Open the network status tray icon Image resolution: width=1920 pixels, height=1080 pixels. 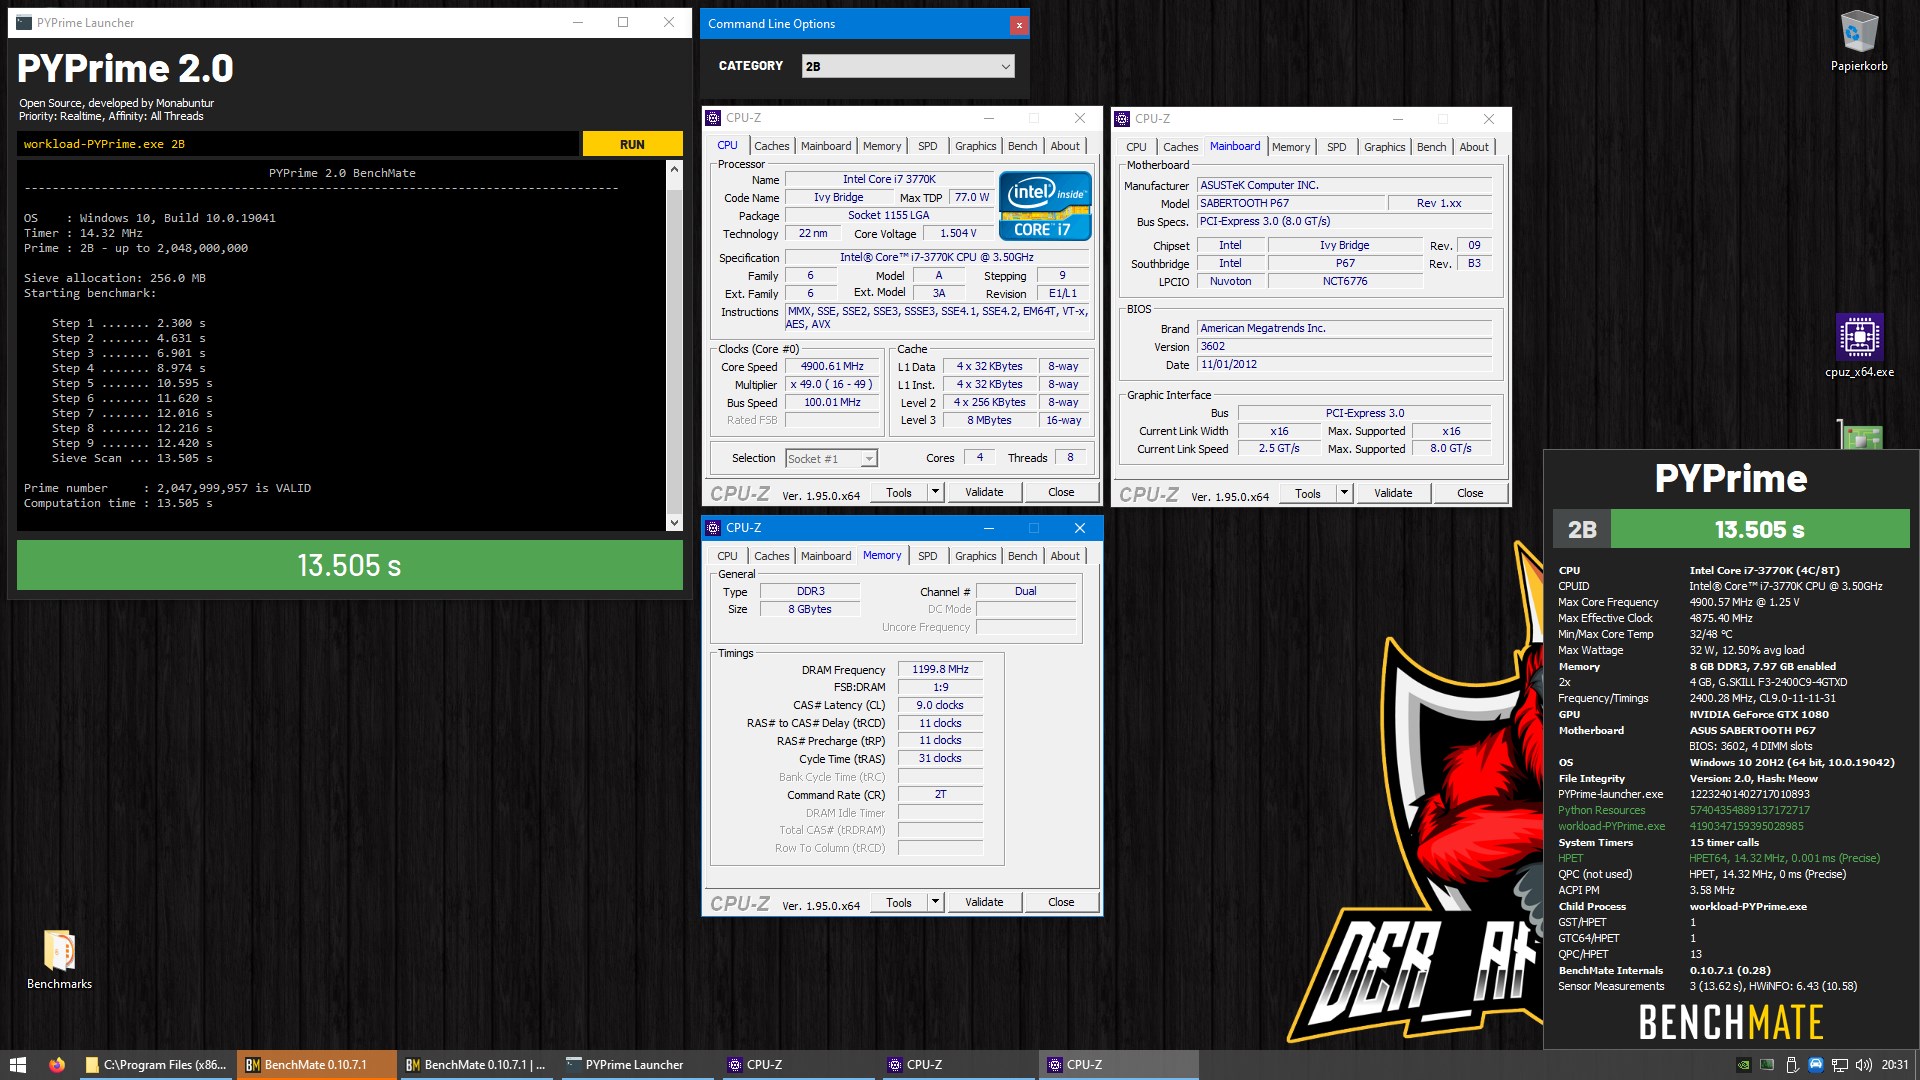[x=1840, y=1065]
